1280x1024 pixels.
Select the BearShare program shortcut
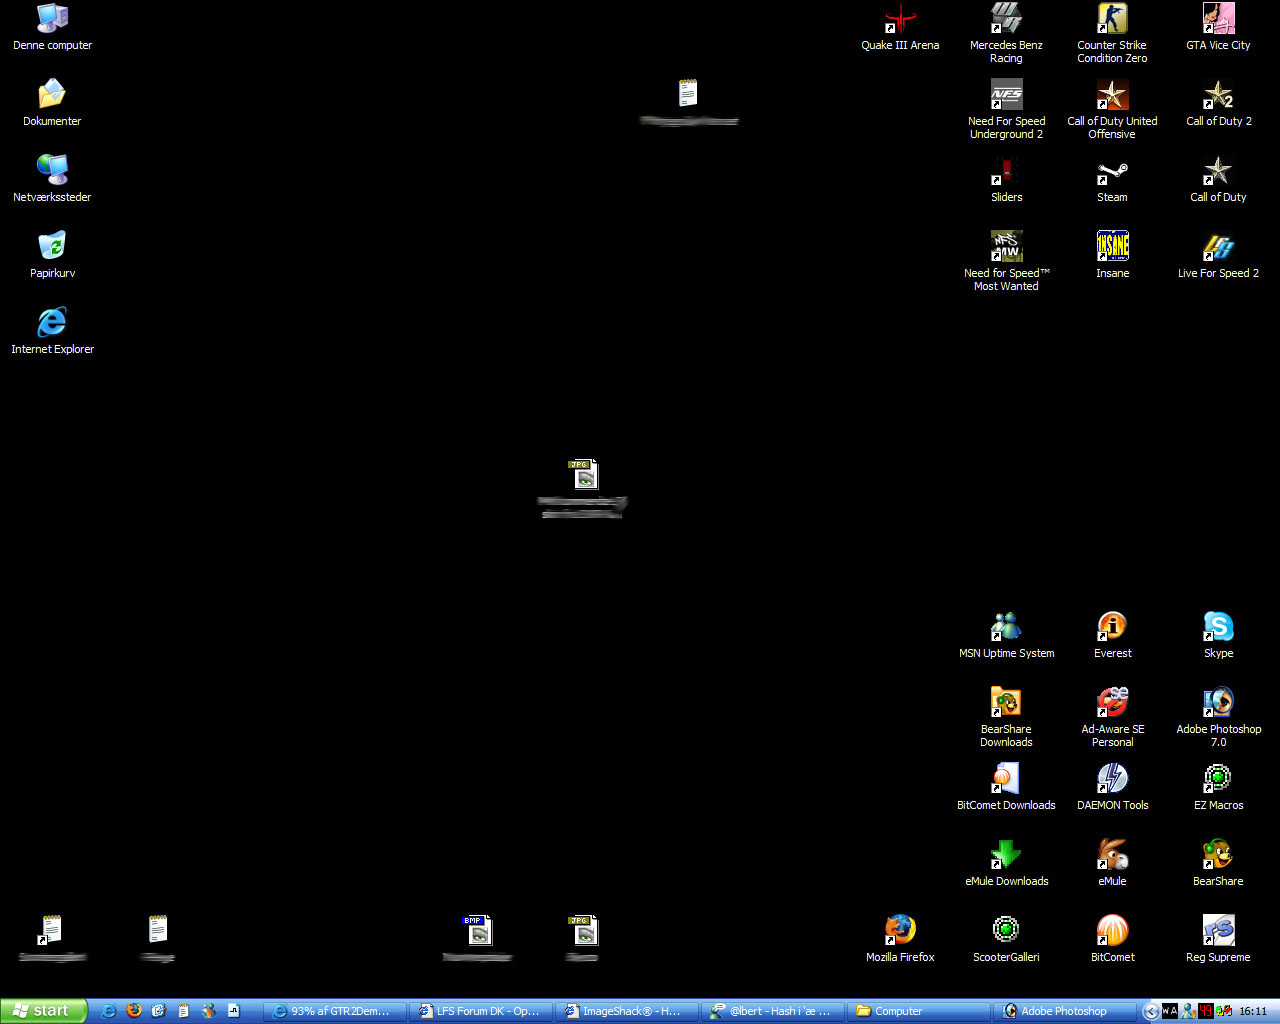pos(1218,863)
